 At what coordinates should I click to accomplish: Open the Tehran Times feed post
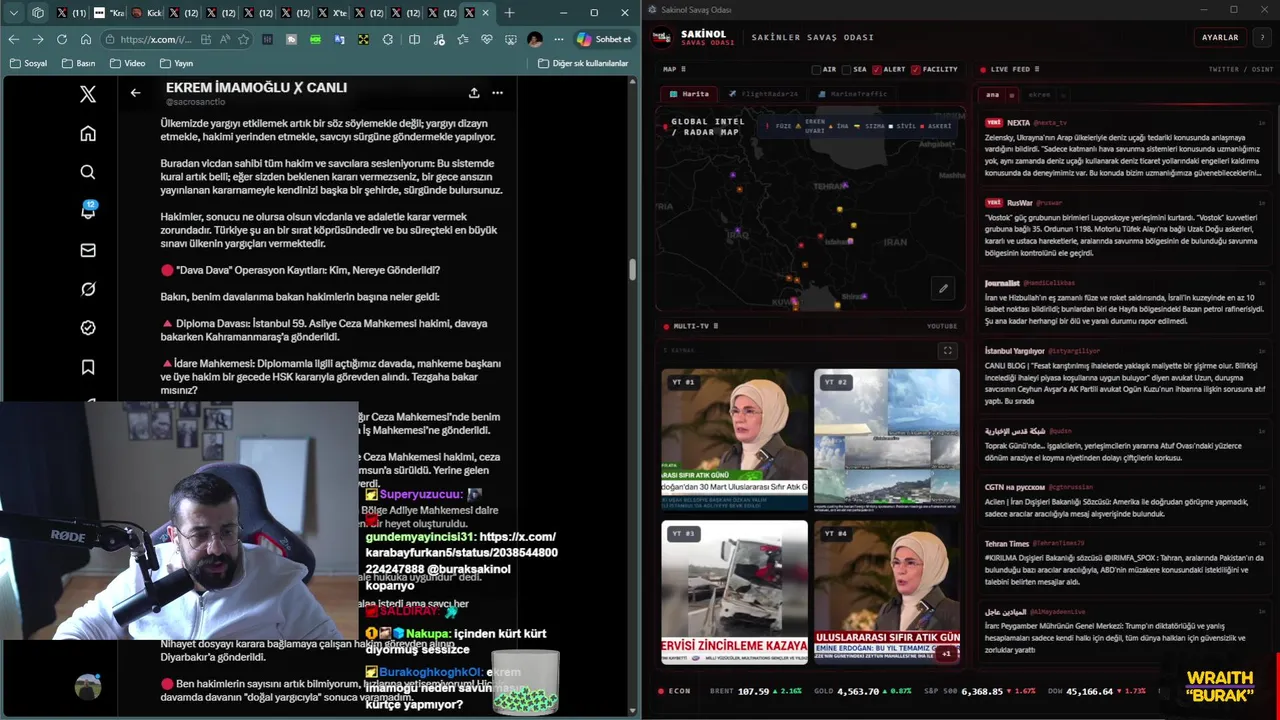click(1125, 563)
